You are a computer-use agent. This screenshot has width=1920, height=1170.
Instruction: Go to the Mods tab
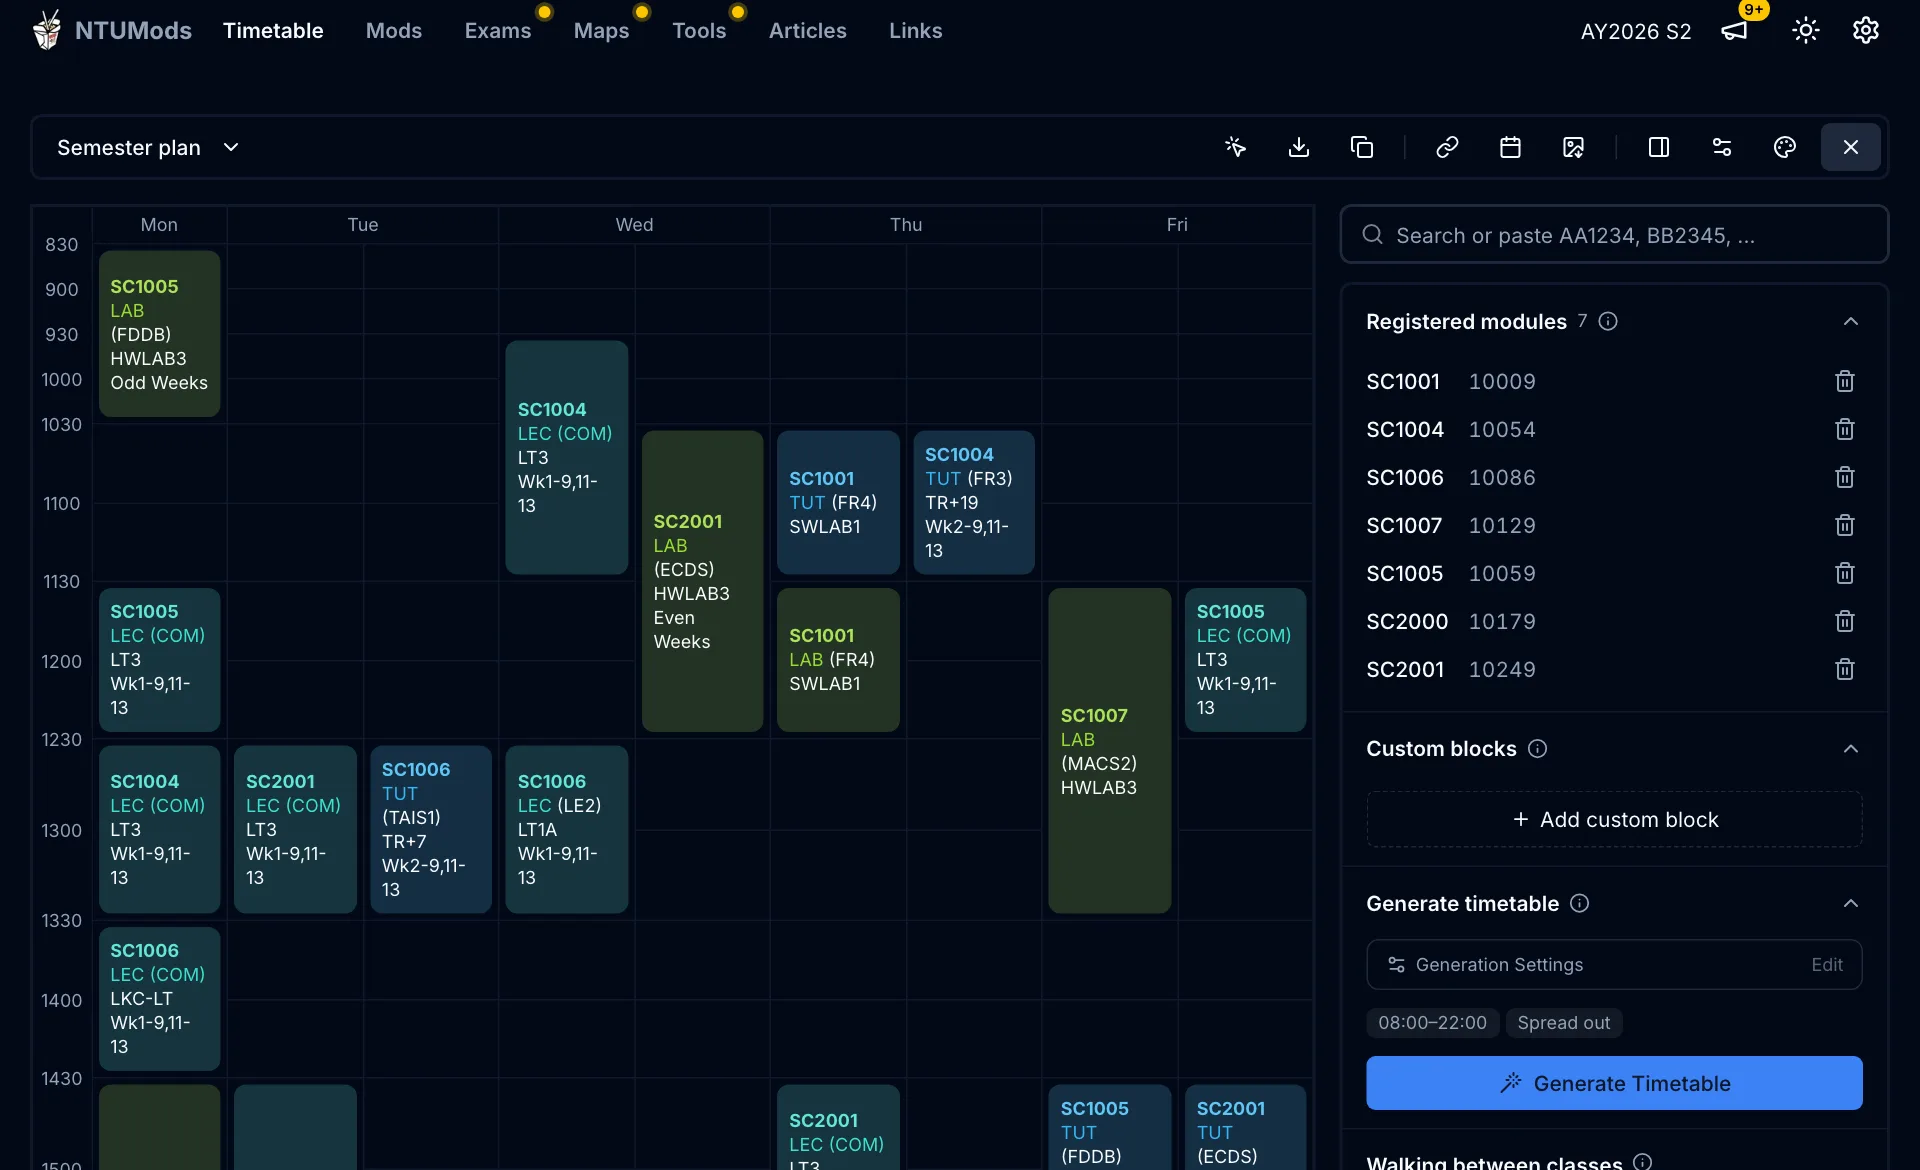[x=394, y=30]
